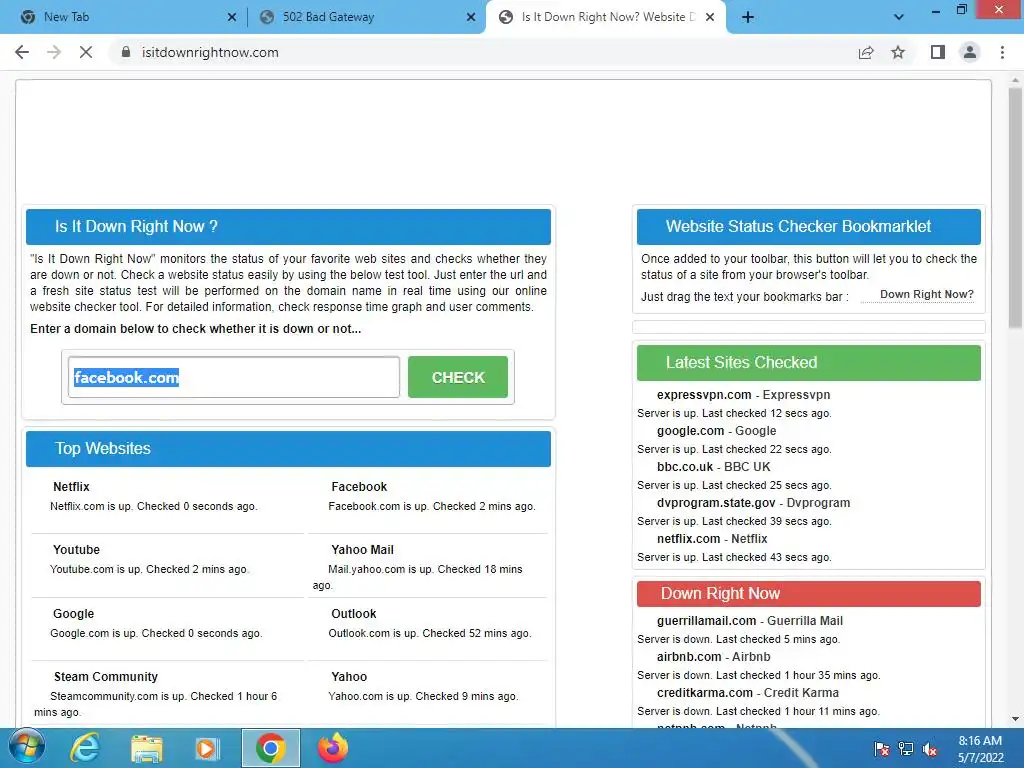1024x768 pixels.
Task: Close the 502 Bad Gateway tab
Action: click(x=471, y=17)
